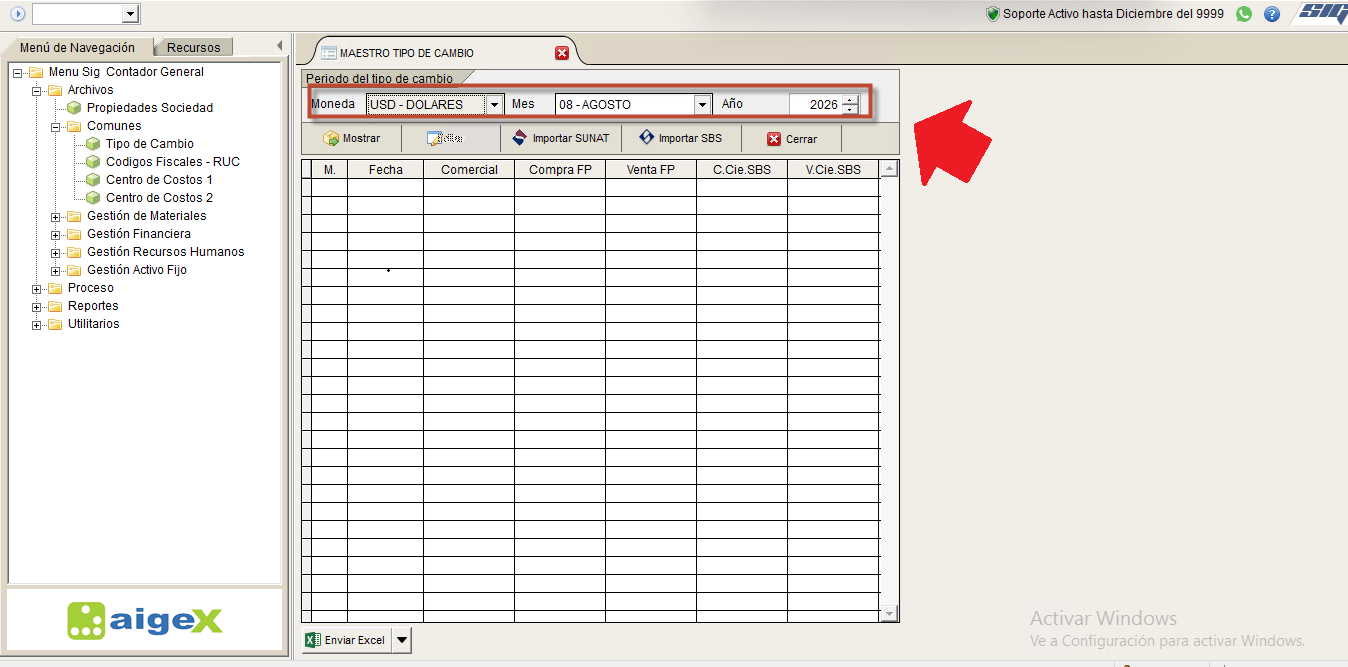Click the green shield support status icon

[992, 14]
